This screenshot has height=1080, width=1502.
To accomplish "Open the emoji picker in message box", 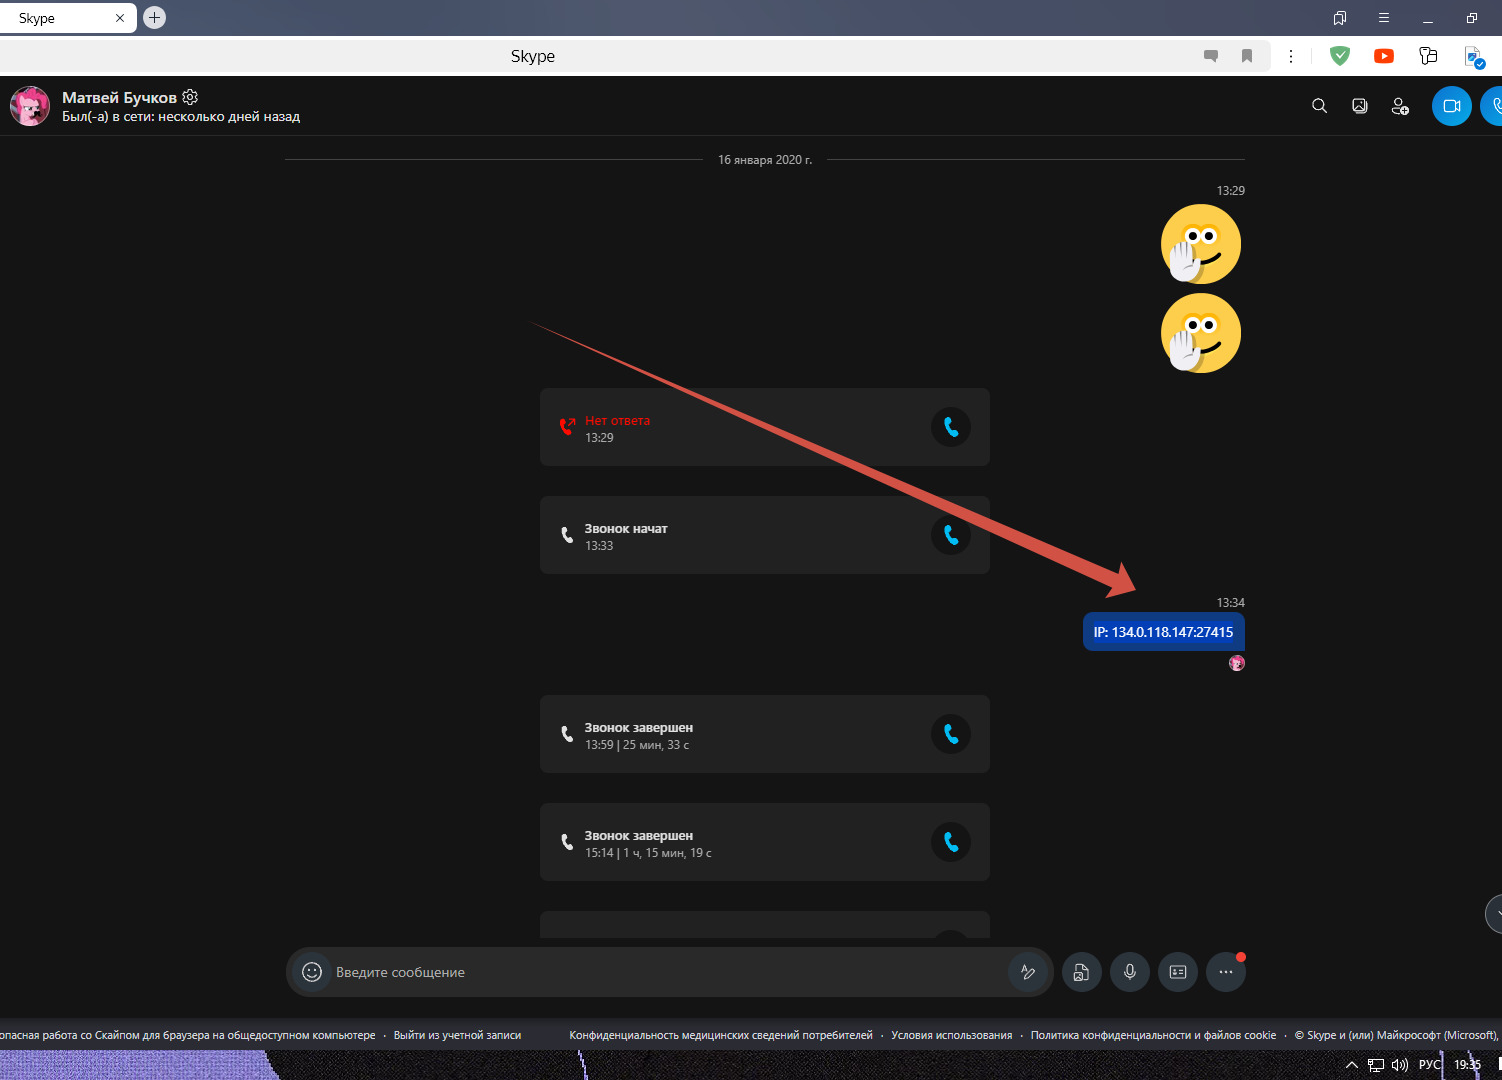I will pos(312,972).
